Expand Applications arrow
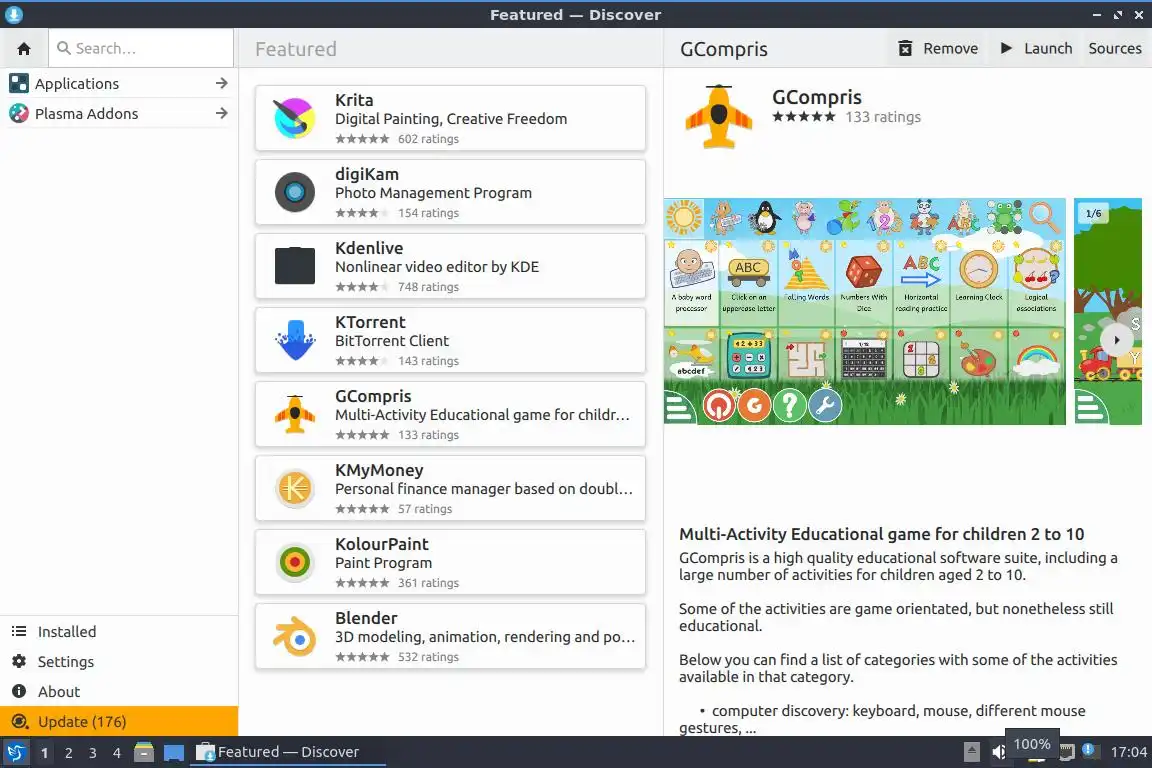The height and width of the screenshot is (768, 1152). [221, 84]
